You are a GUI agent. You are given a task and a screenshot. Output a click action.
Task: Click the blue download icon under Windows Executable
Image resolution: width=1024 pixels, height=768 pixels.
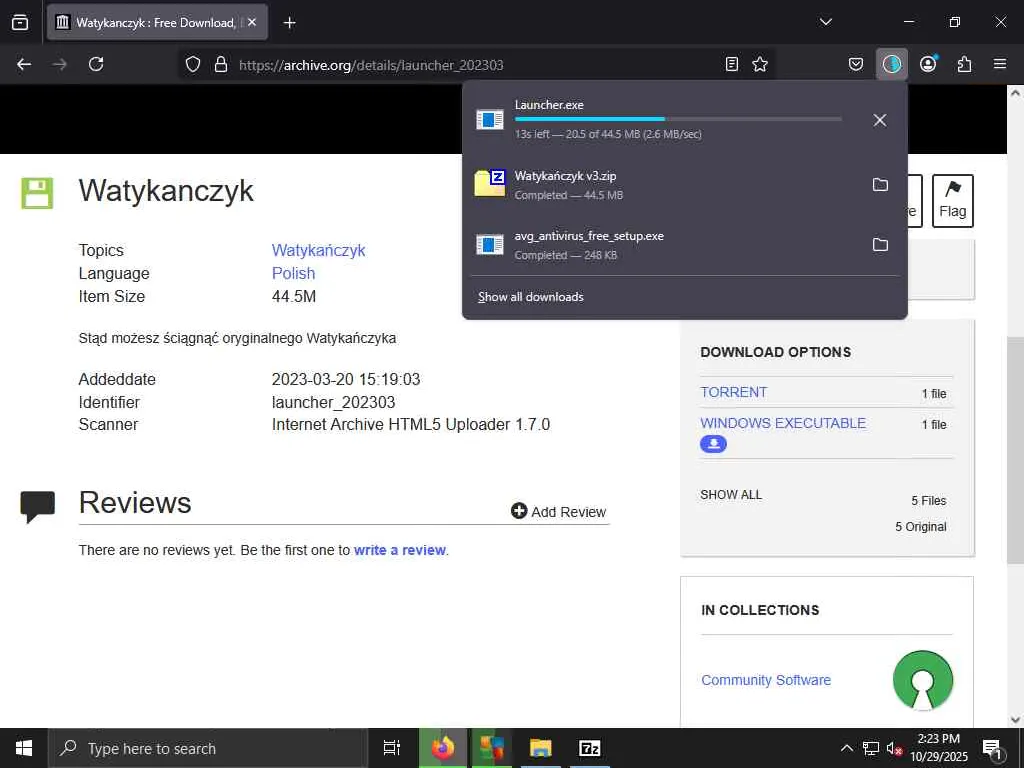713,444
